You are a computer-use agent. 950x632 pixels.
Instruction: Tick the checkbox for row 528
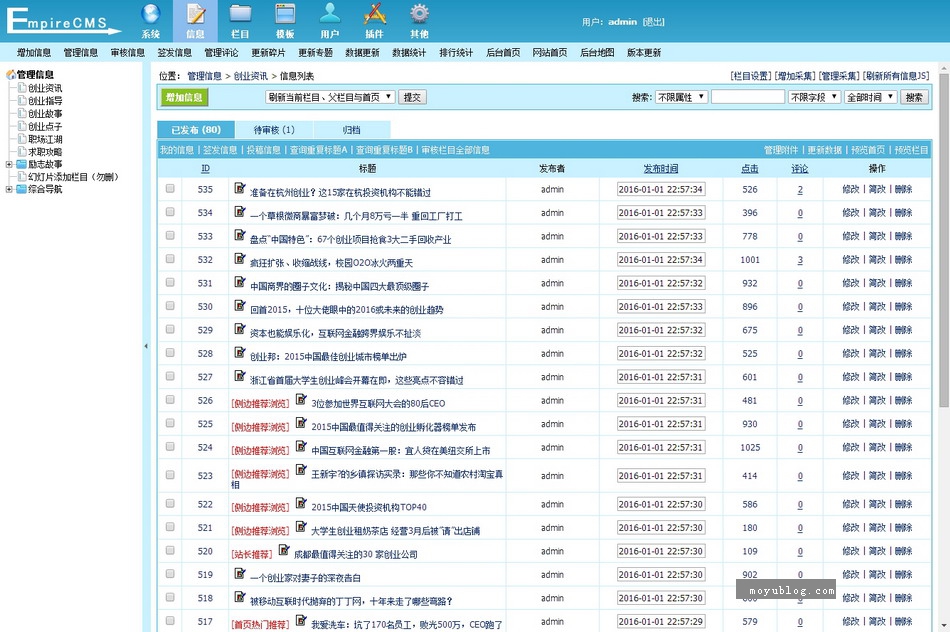170,353
